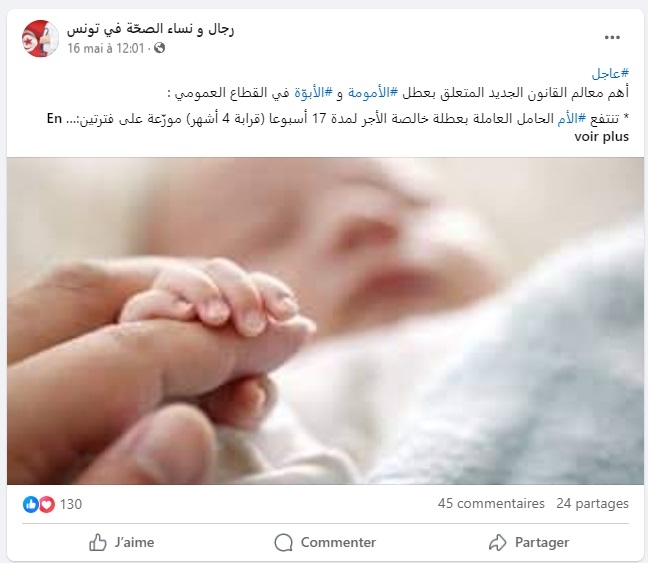Open the hashtag #عاجل

[610, 74]
